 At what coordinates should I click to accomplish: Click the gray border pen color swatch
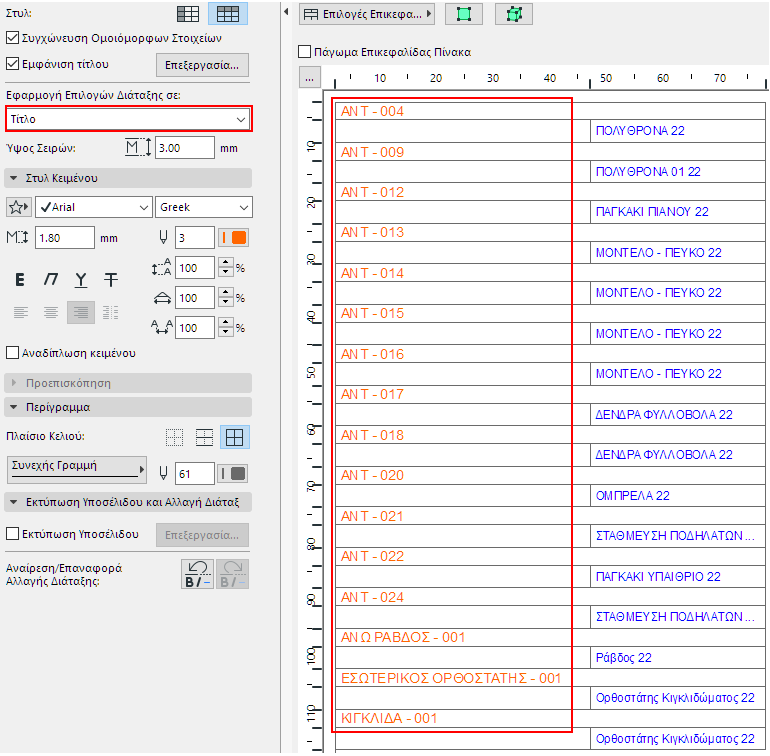coord(233,474)
